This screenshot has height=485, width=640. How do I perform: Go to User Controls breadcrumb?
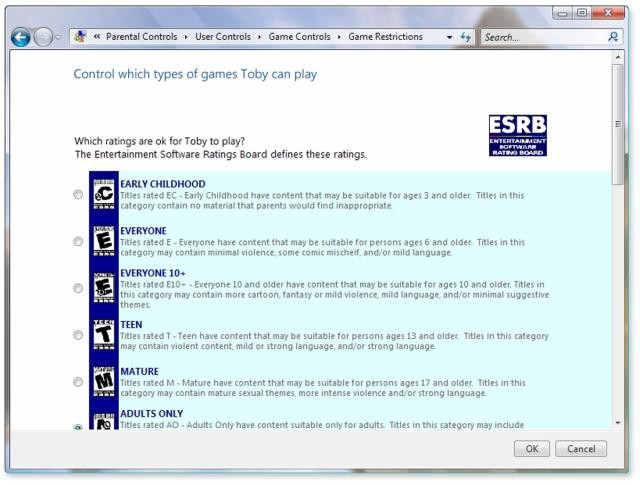click(x=225, y=37)
